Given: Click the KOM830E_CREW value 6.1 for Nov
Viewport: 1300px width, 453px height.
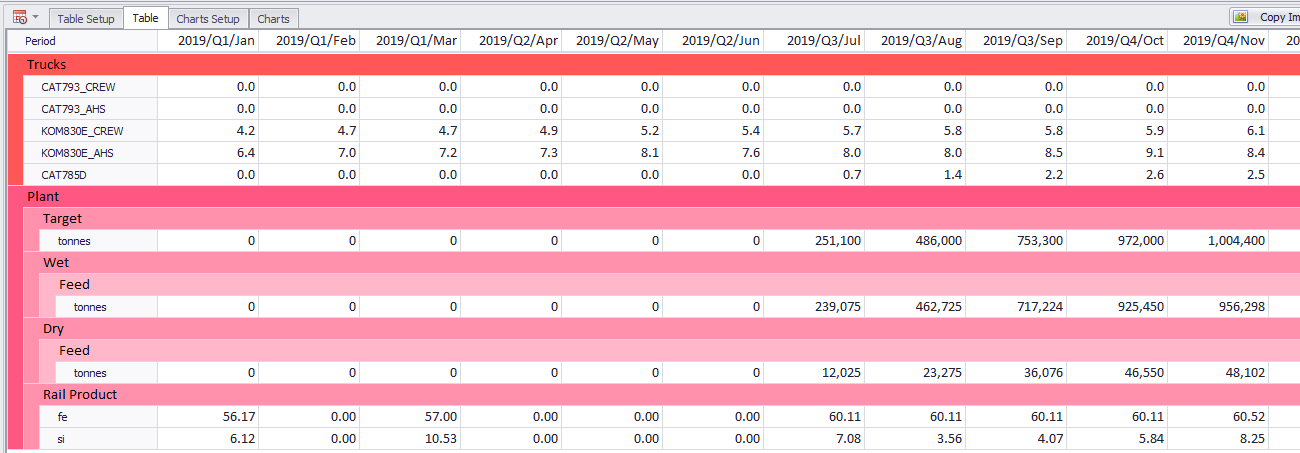Looking at the screenshot, I should click(x=1218, y=130).
